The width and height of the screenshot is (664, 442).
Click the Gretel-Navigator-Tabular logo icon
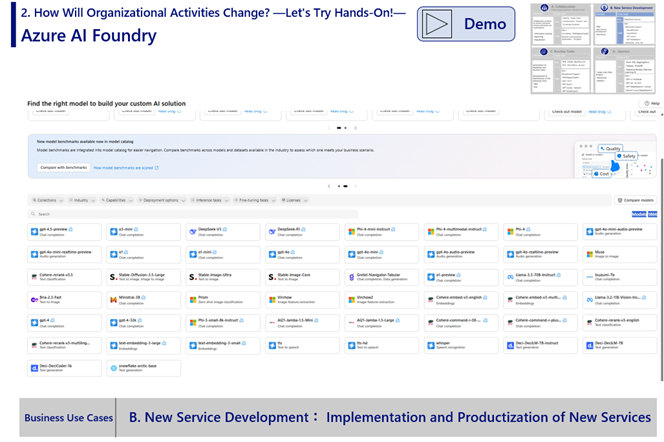tap(351, 277)
